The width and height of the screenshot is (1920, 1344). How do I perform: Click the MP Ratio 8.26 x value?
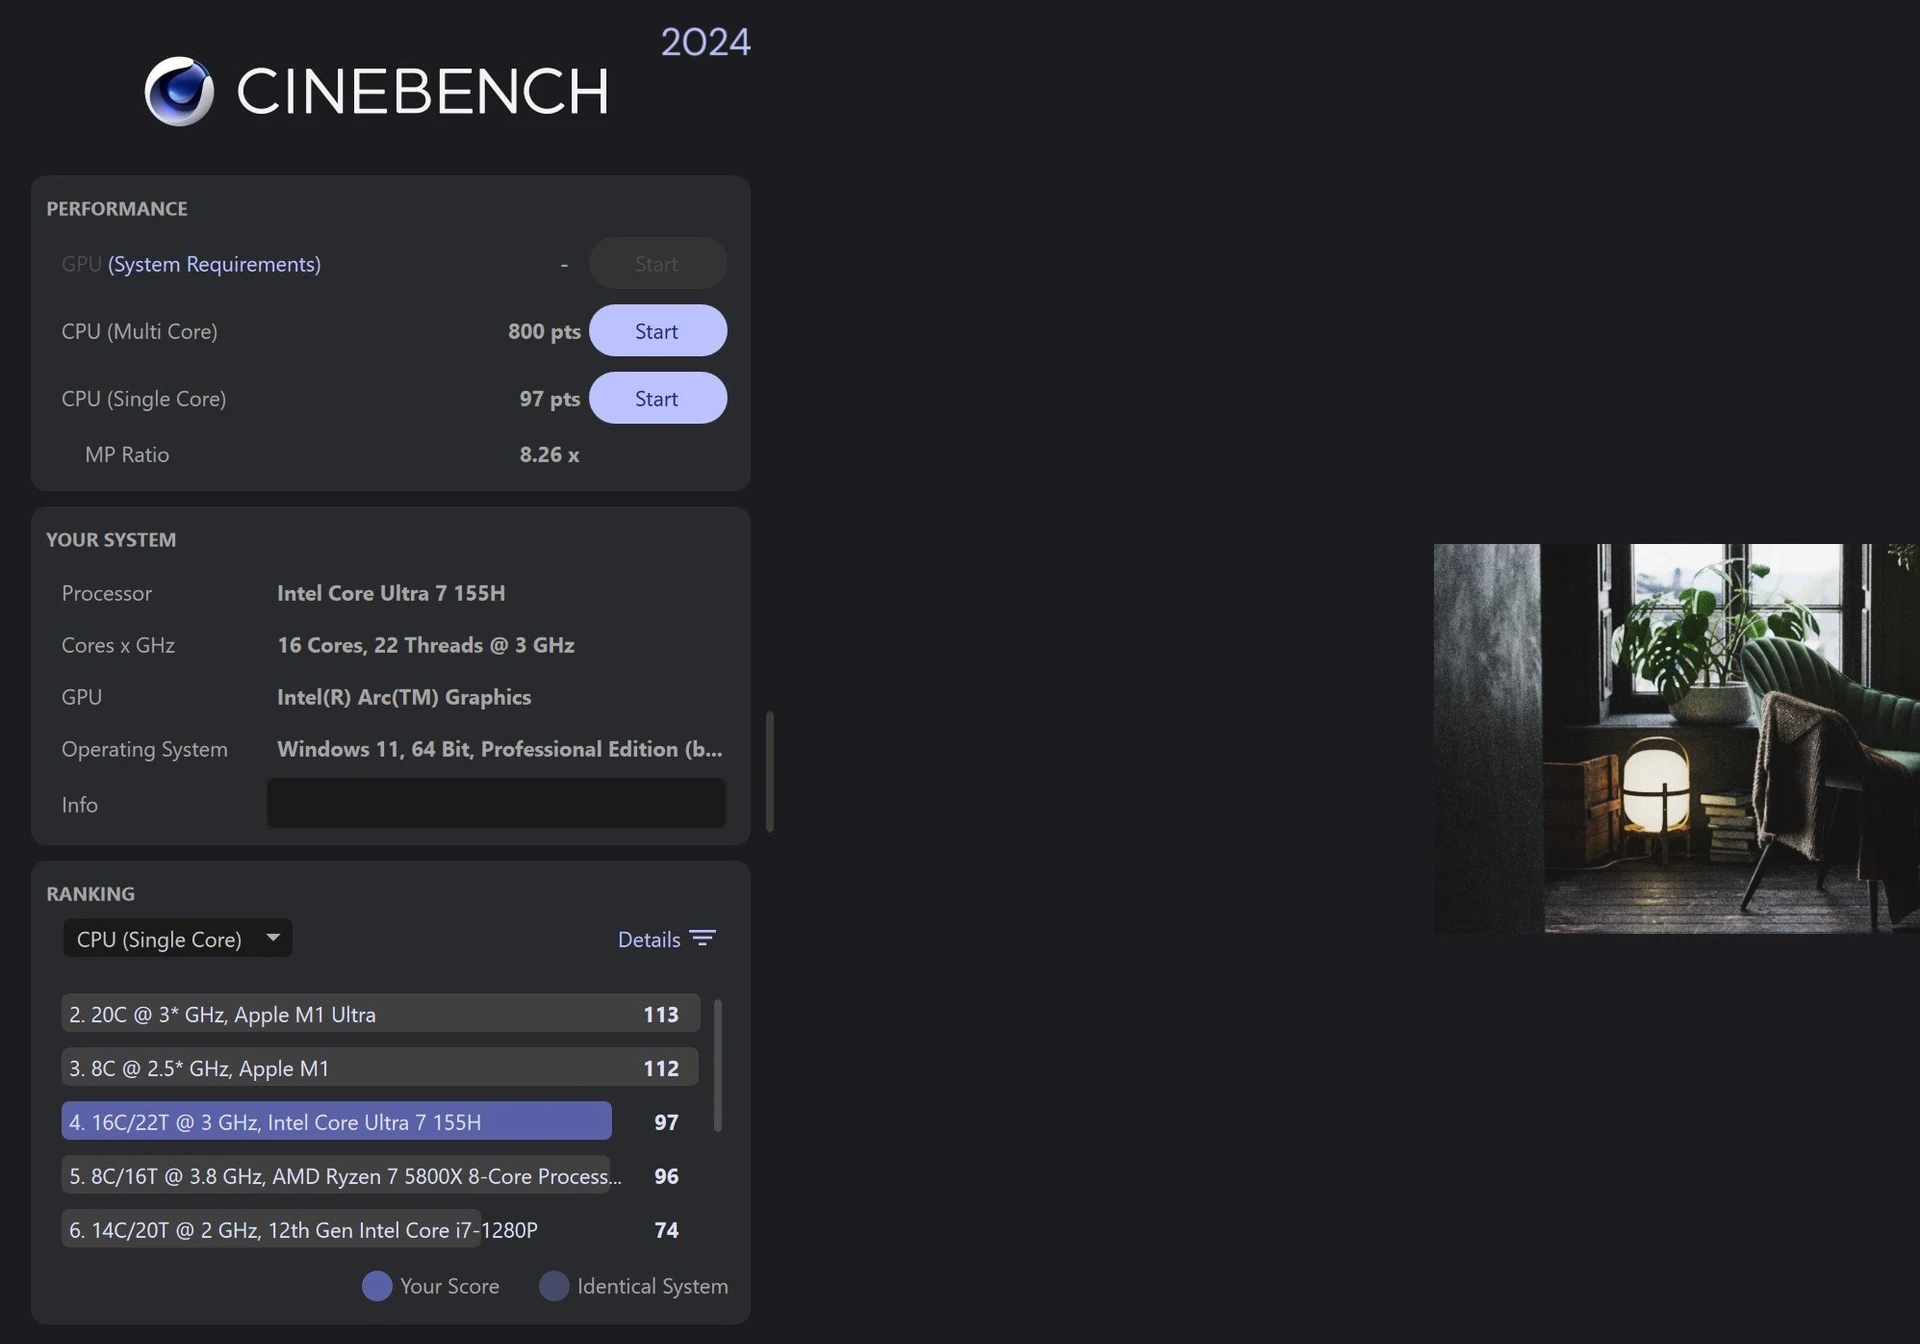549,454
